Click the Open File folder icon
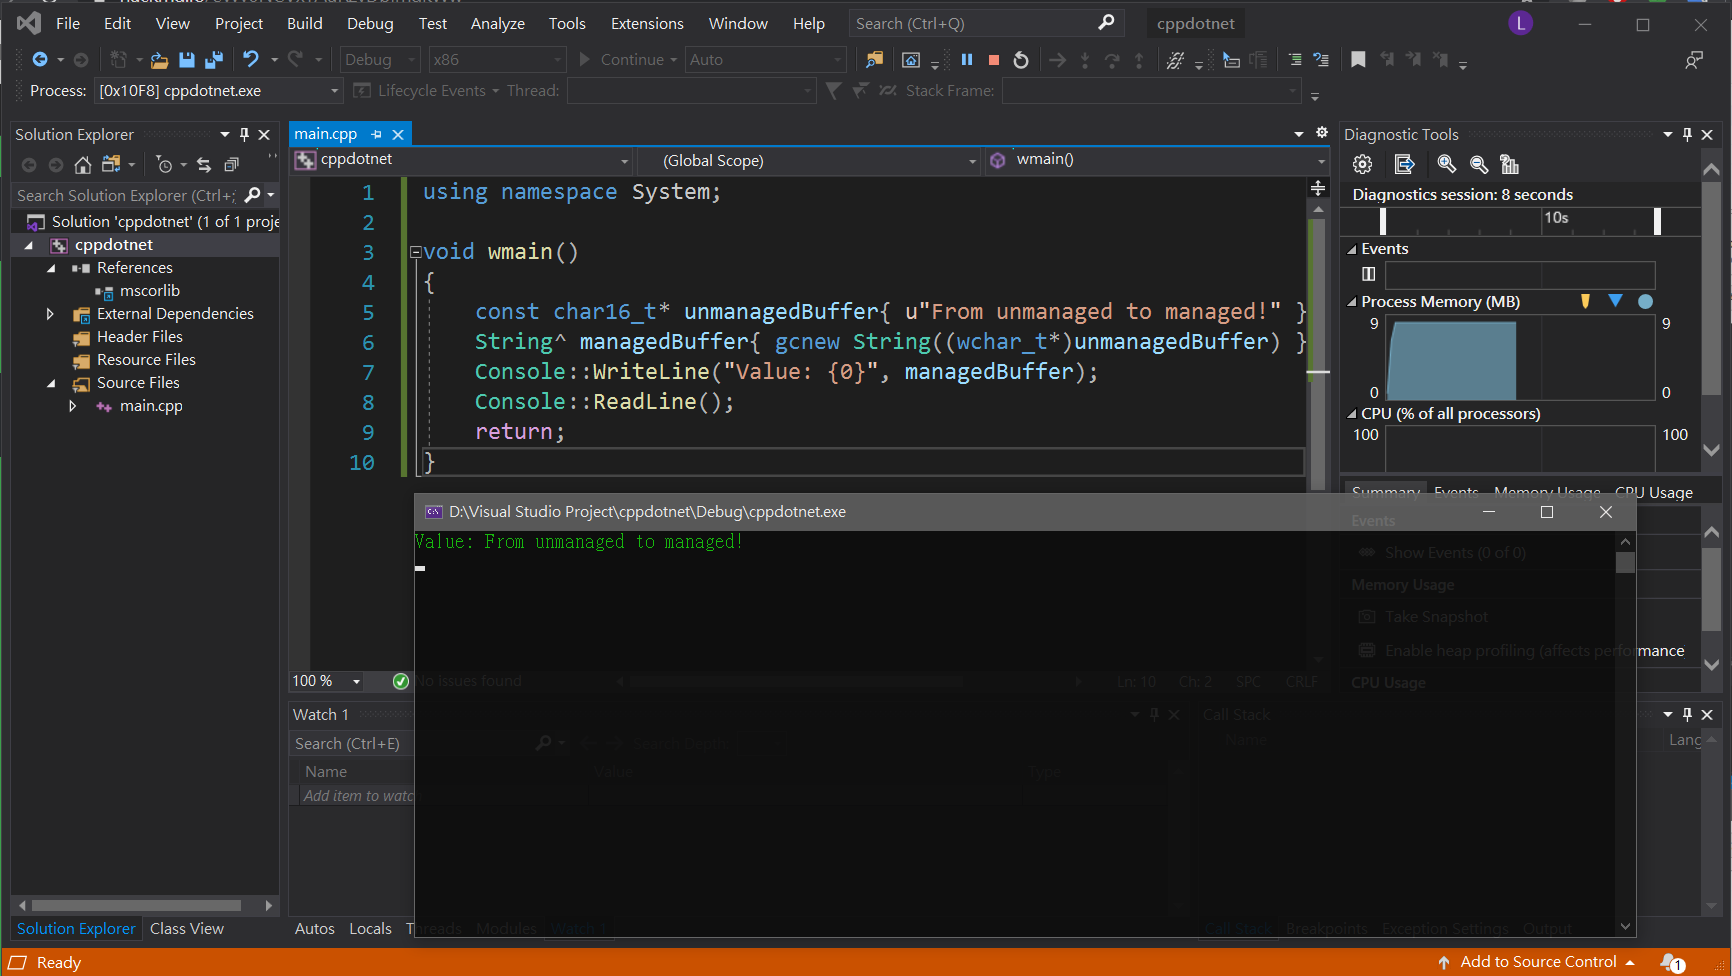This screenshot has width=1732, height=976. 159,60
